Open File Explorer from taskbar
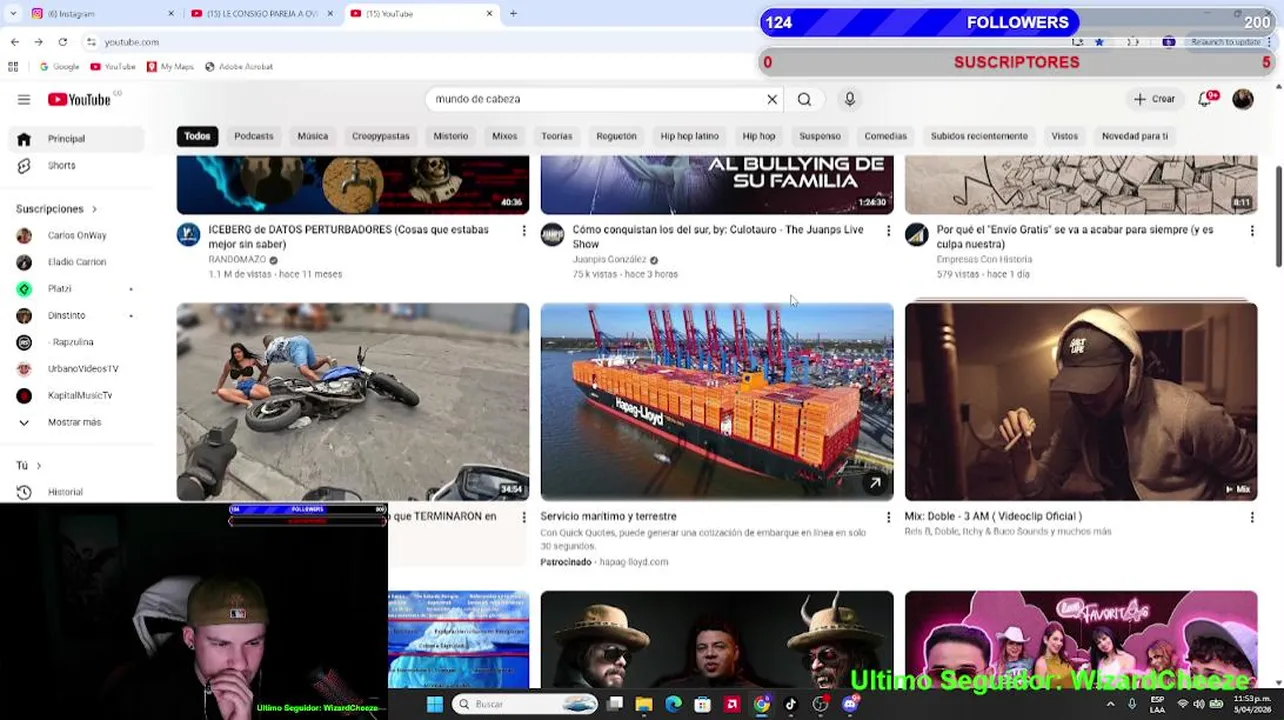The width and height of the screenshot is (1284, 720). (x=644, y=704)
